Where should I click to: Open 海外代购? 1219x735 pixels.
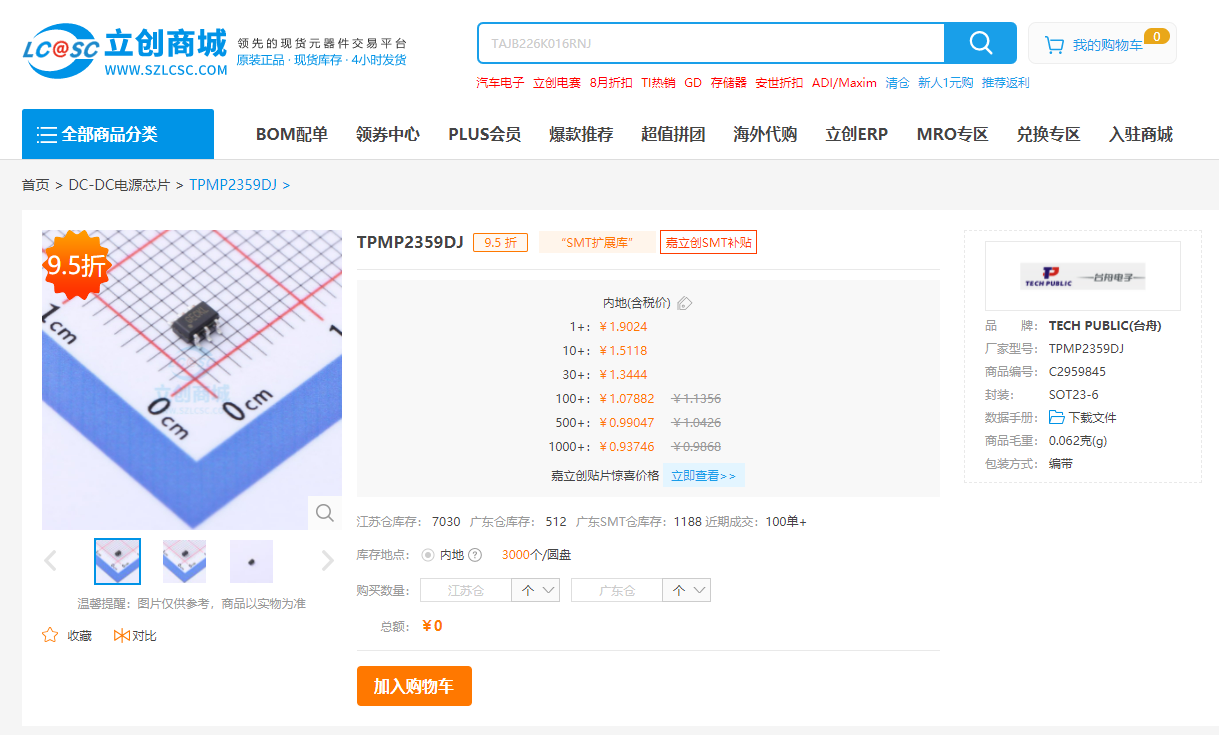tap(765, 134)
